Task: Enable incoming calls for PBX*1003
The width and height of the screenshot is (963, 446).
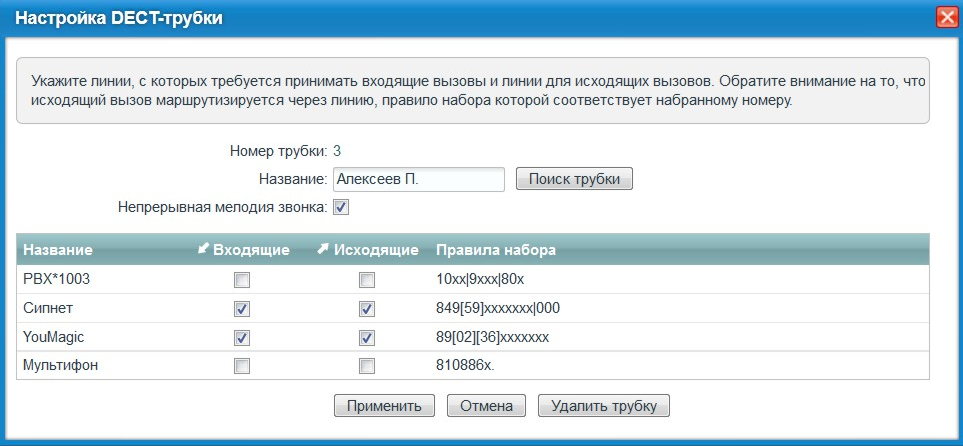Action: (241, 280)
